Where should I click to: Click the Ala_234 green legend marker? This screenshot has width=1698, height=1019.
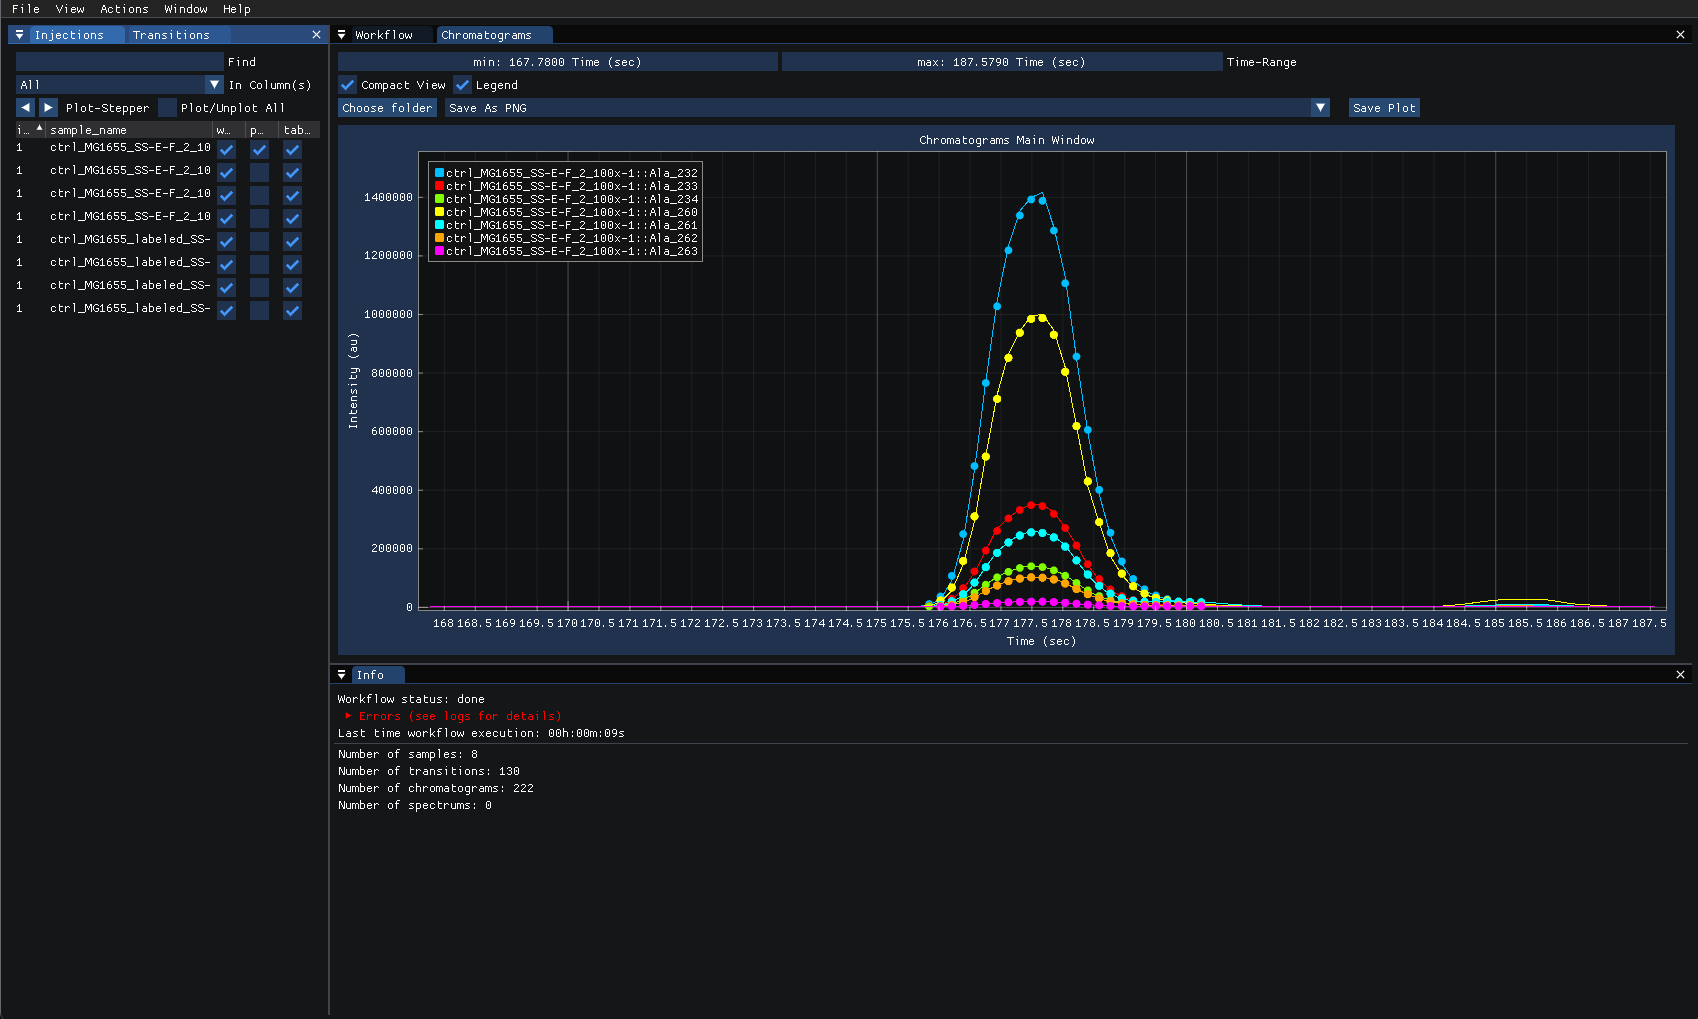439,199
